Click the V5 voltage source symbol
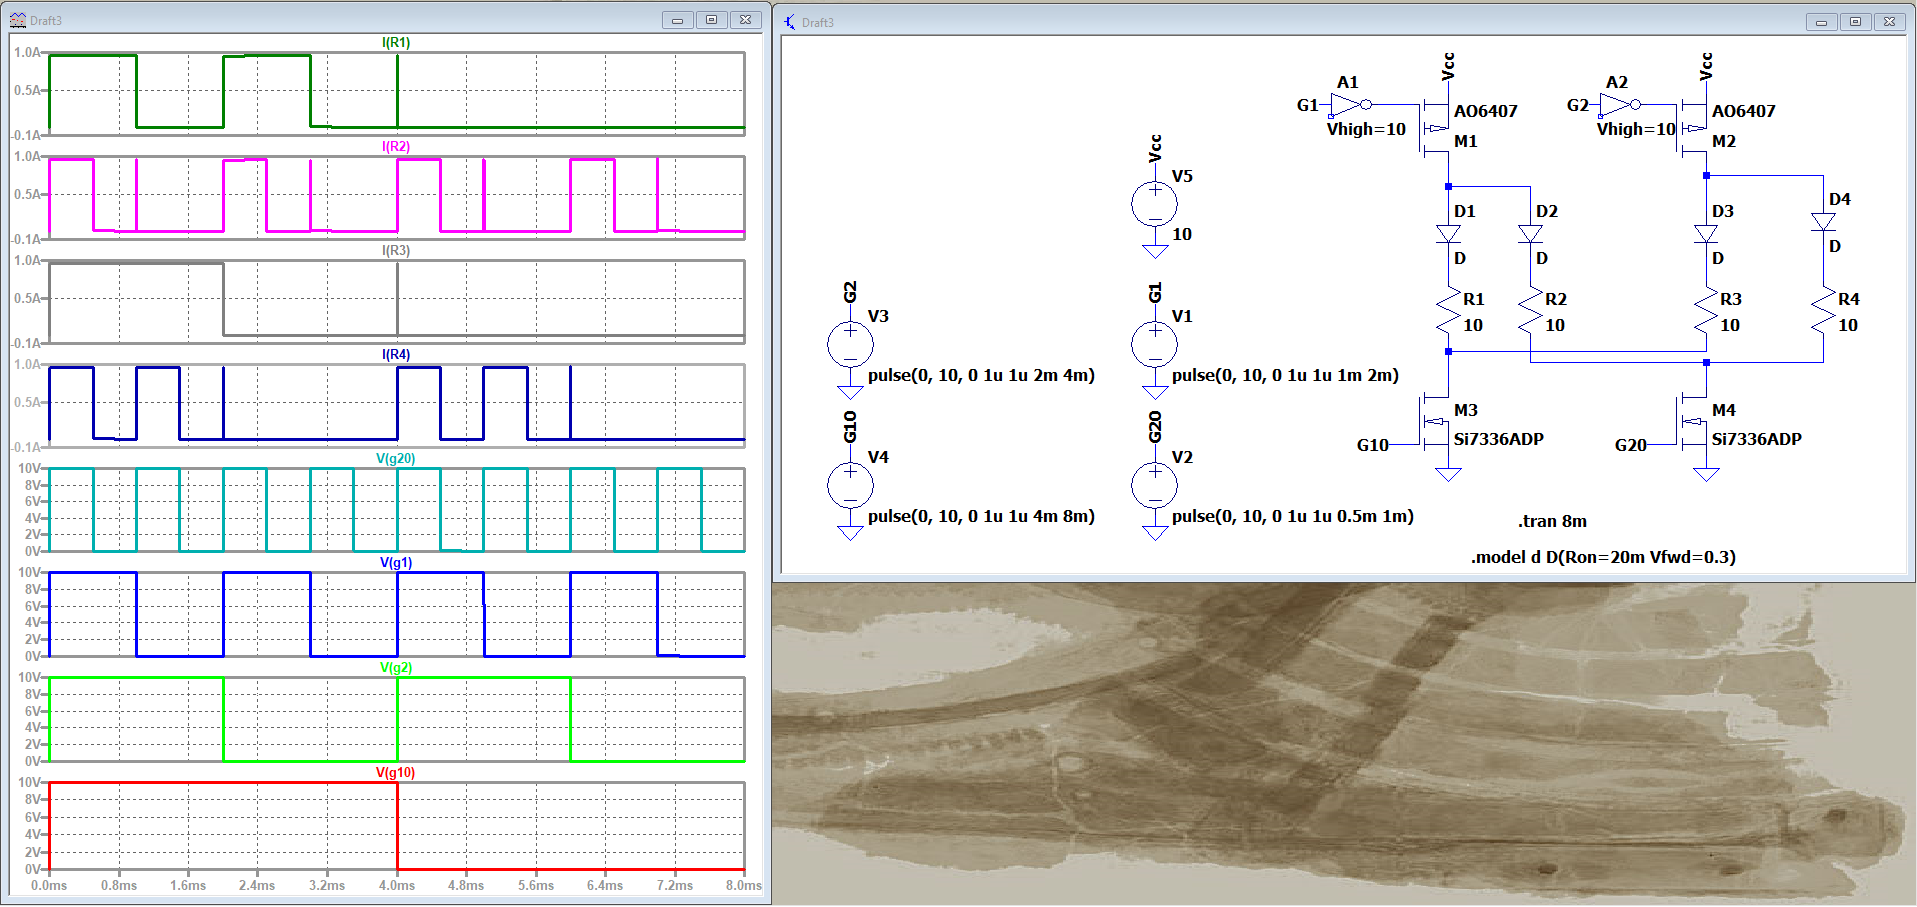This screenshot has width=1917, height=907. tap(1154, 204)
